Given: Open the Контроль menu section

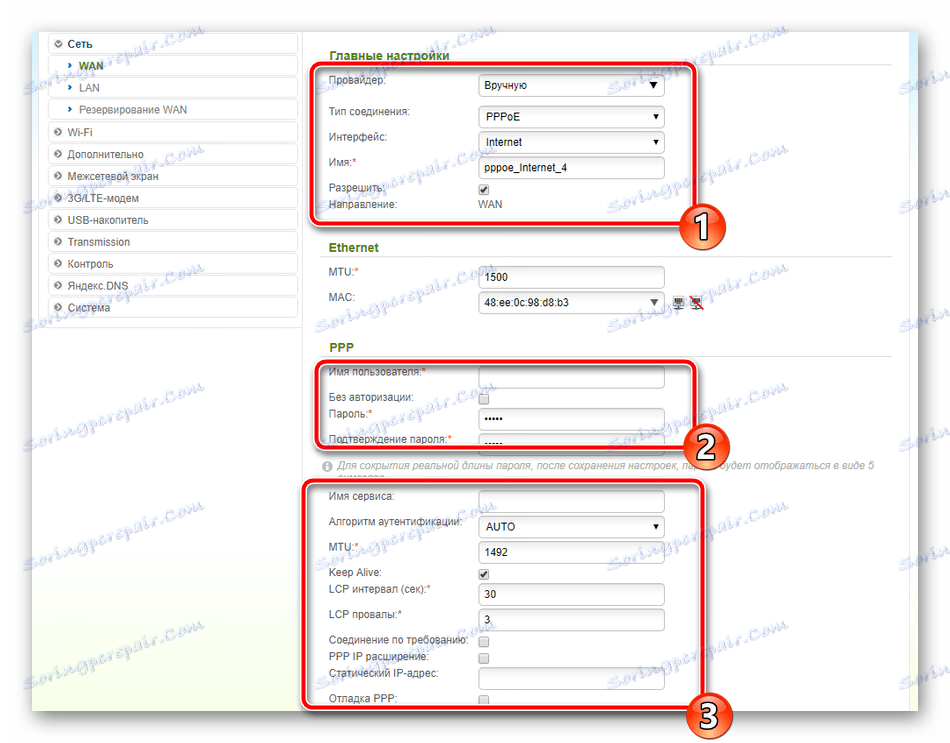Looking at the screenshot, I should [173, 264].
